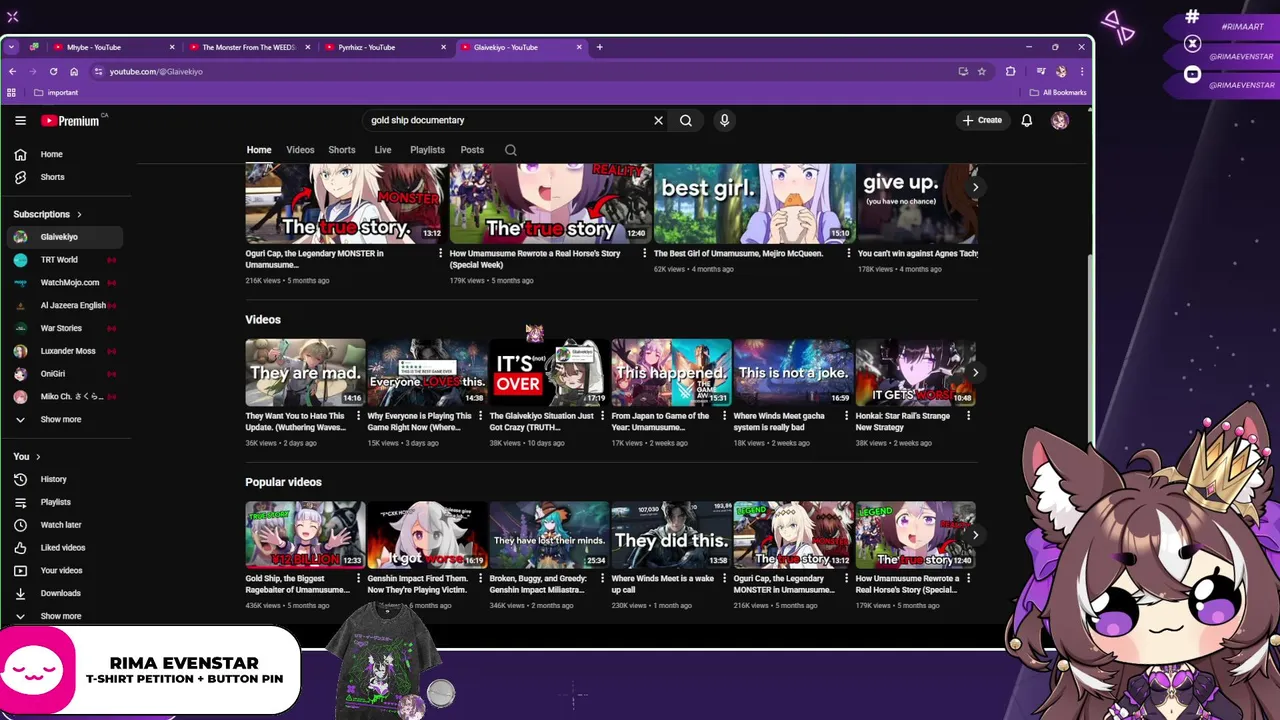Open the YouTube hamburger guide menu

point(20,120)
